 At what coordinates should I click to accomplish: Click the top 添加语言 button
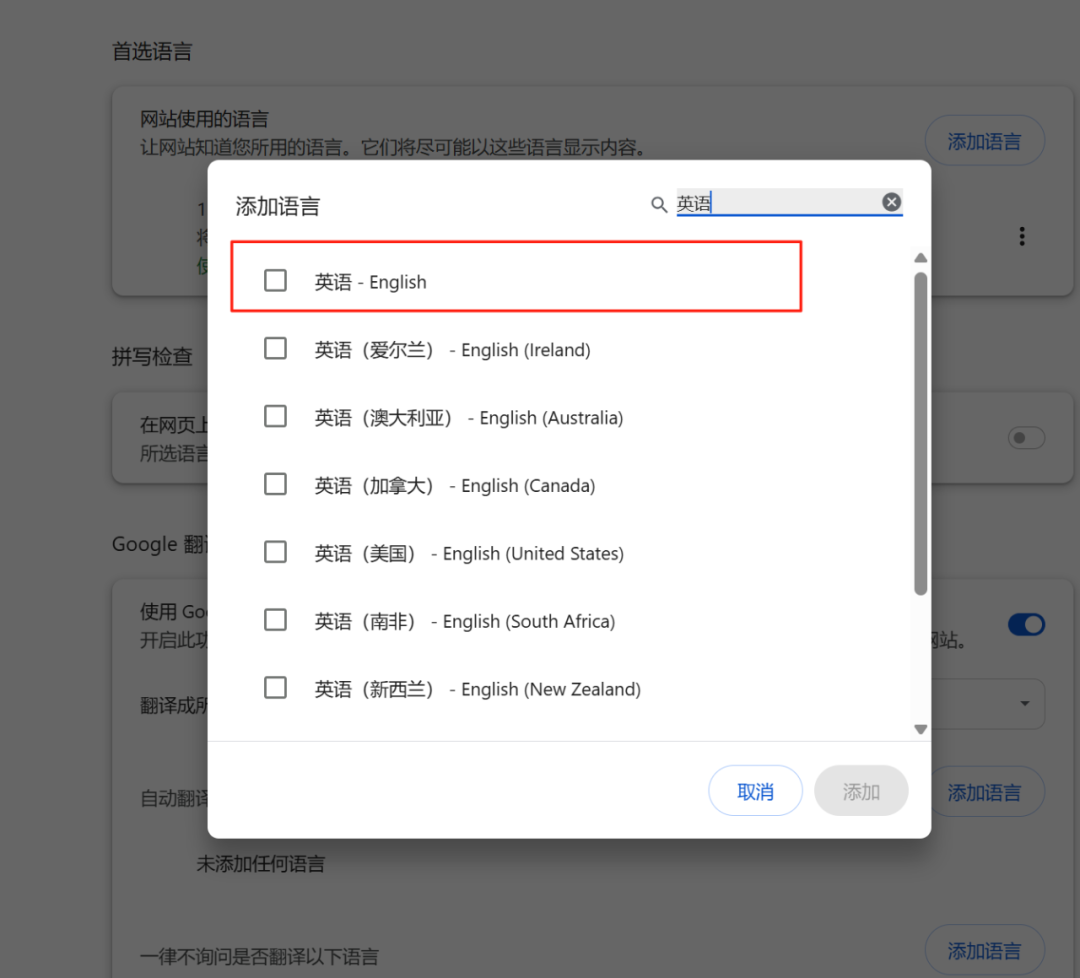point(984,140)
